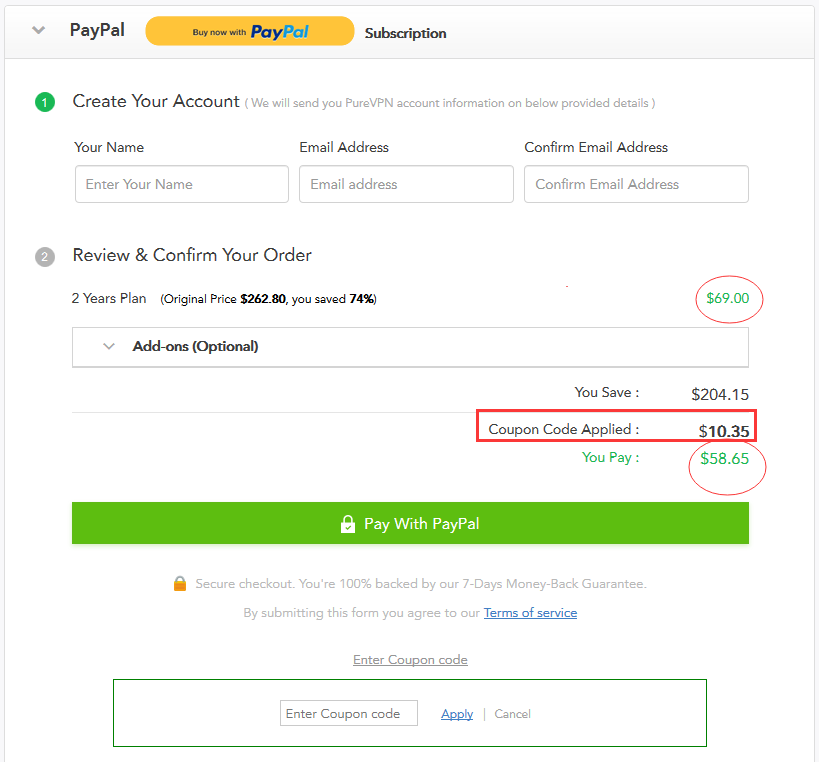Image resolution: width=819 pixels, height=762 pixels.
Task: Click the Buy now with PayPal button
Action: [x=250, y=31]
